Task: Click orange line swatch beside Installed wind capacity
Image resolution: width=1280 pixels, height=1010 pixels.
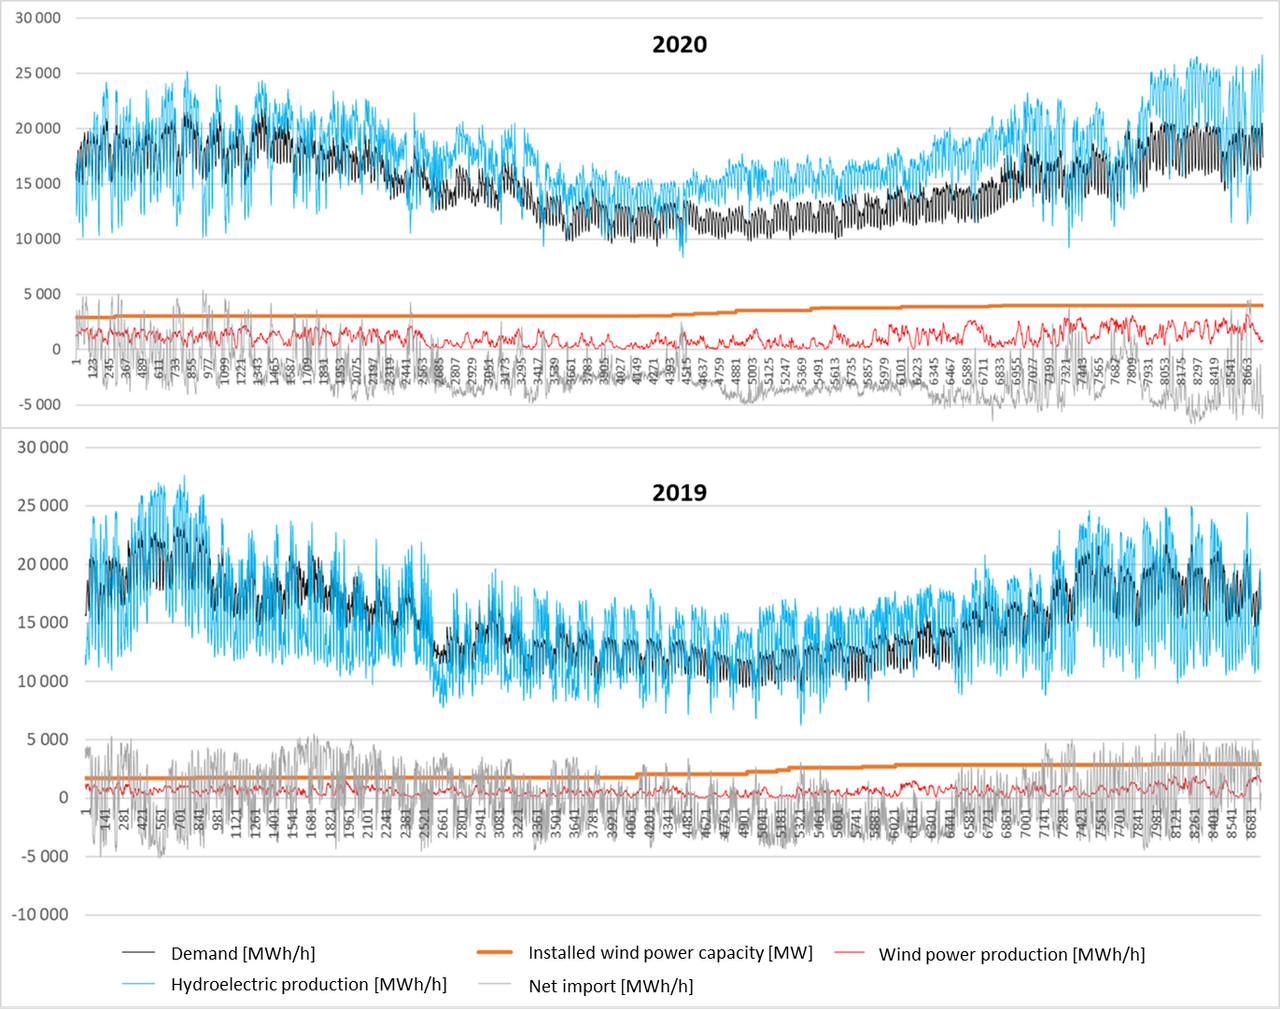Action: click(x=496, y=953)
